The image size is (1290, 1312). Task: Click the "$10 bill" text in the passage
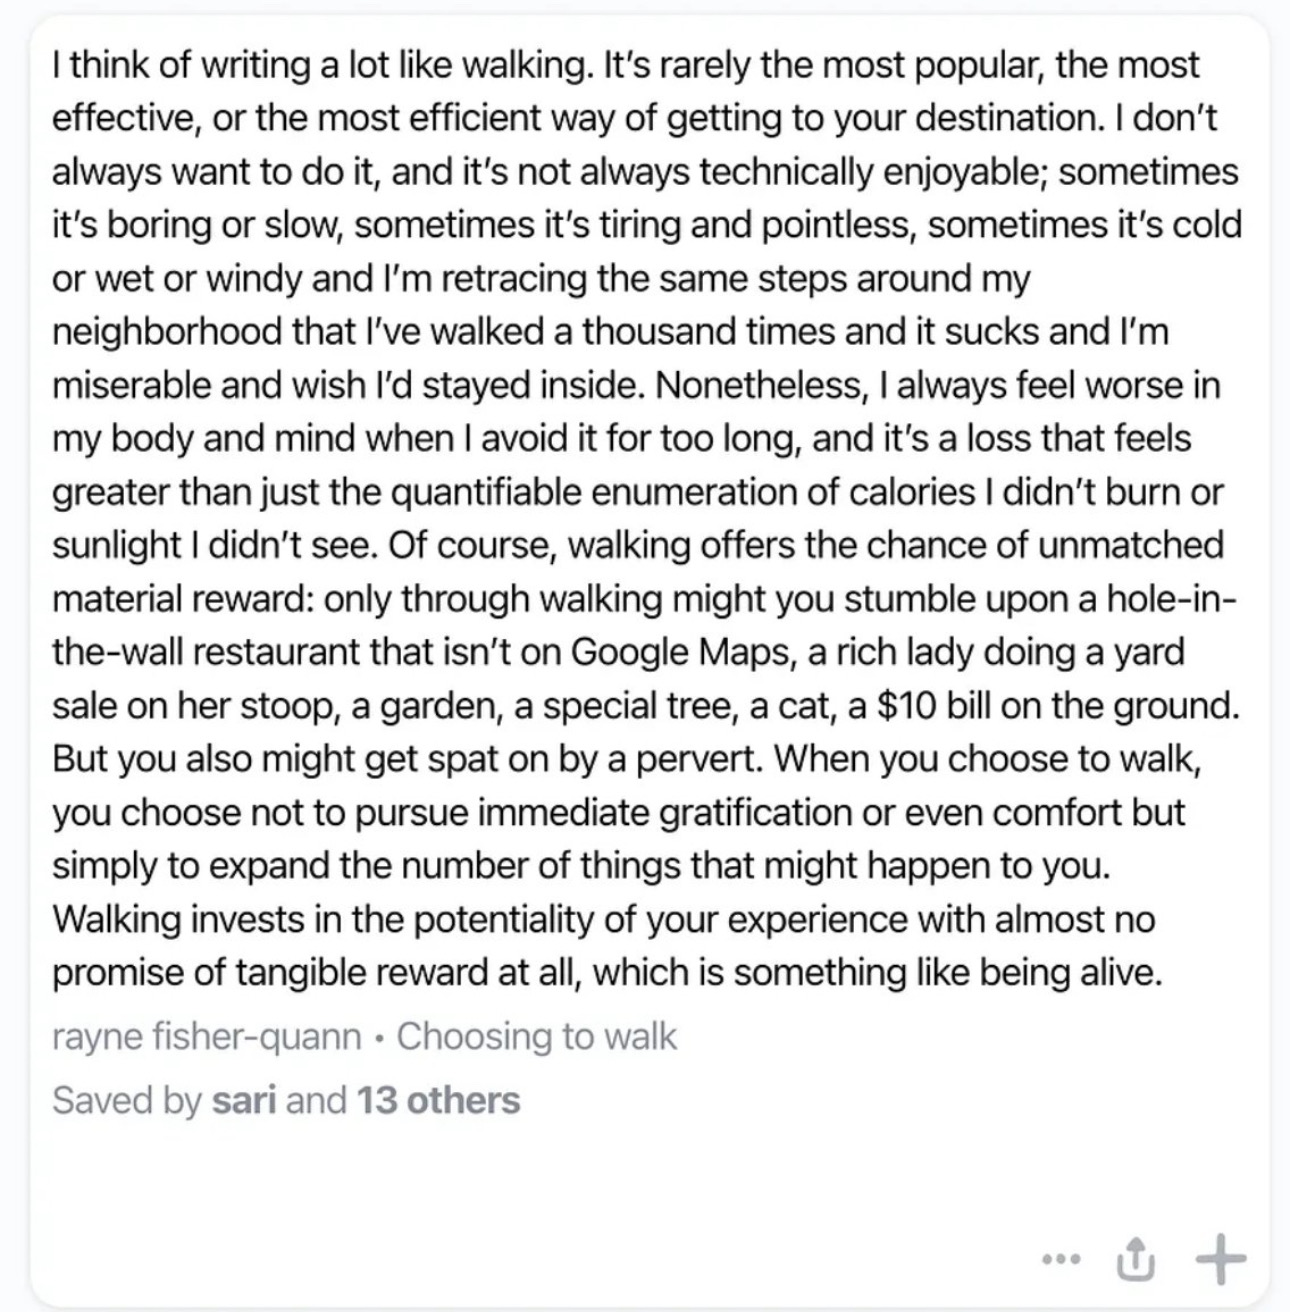935,706
